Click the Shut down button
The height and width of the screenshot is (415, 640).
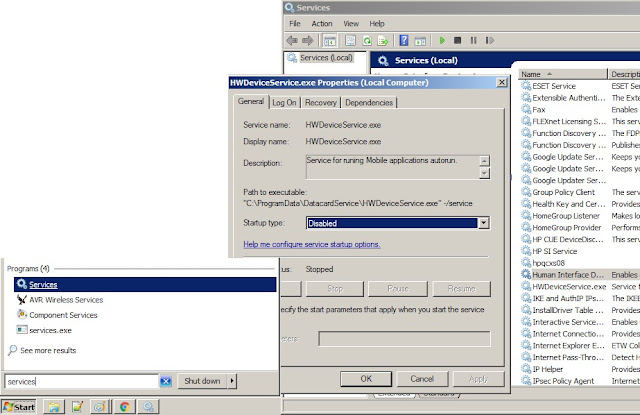pos(202,381)
